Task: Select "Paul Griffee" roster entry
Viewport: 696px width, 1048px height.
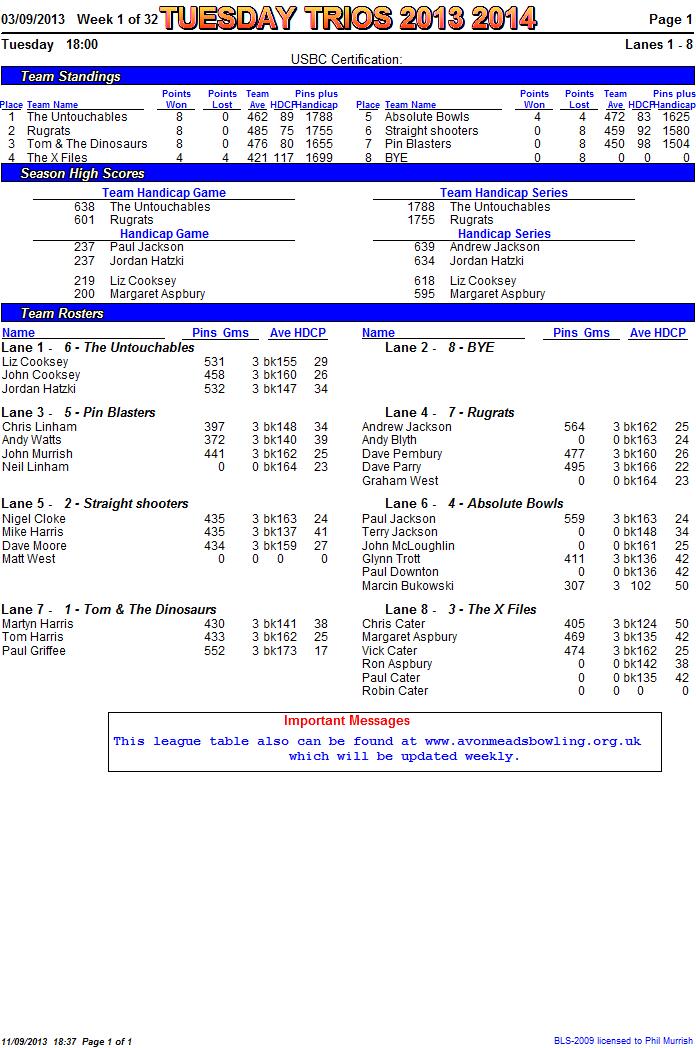Action: [x=33, y=650]
